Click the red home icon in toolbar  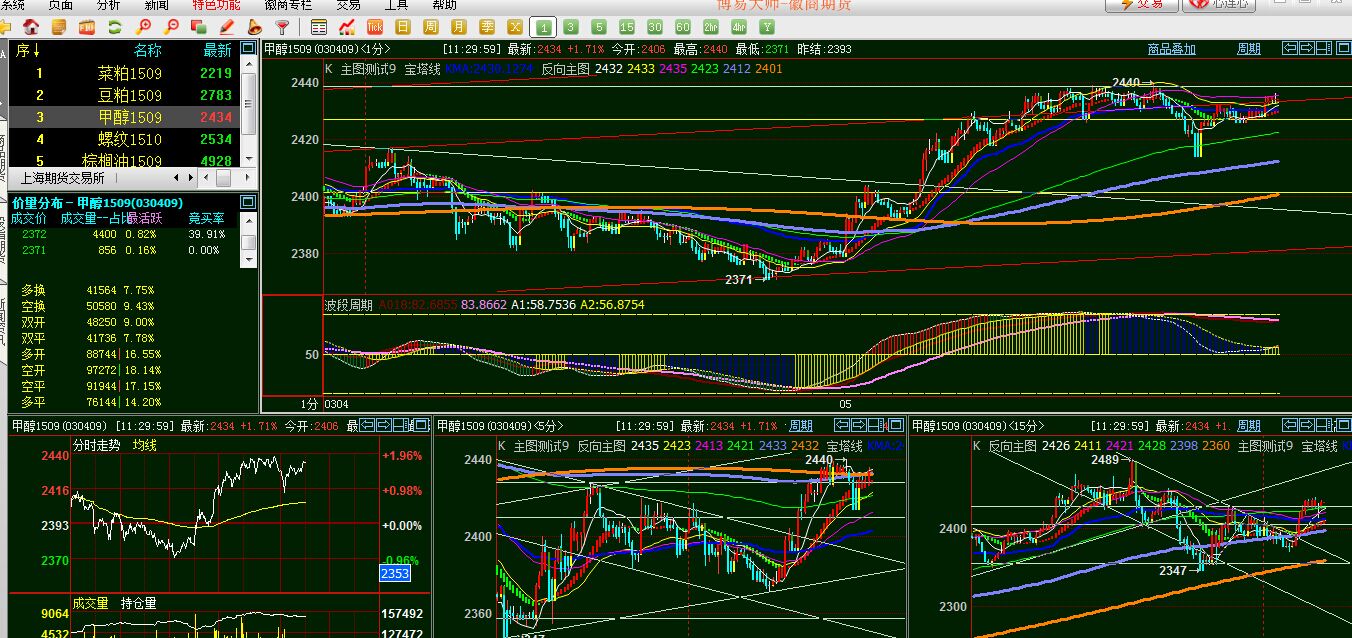tap(31, 27)
